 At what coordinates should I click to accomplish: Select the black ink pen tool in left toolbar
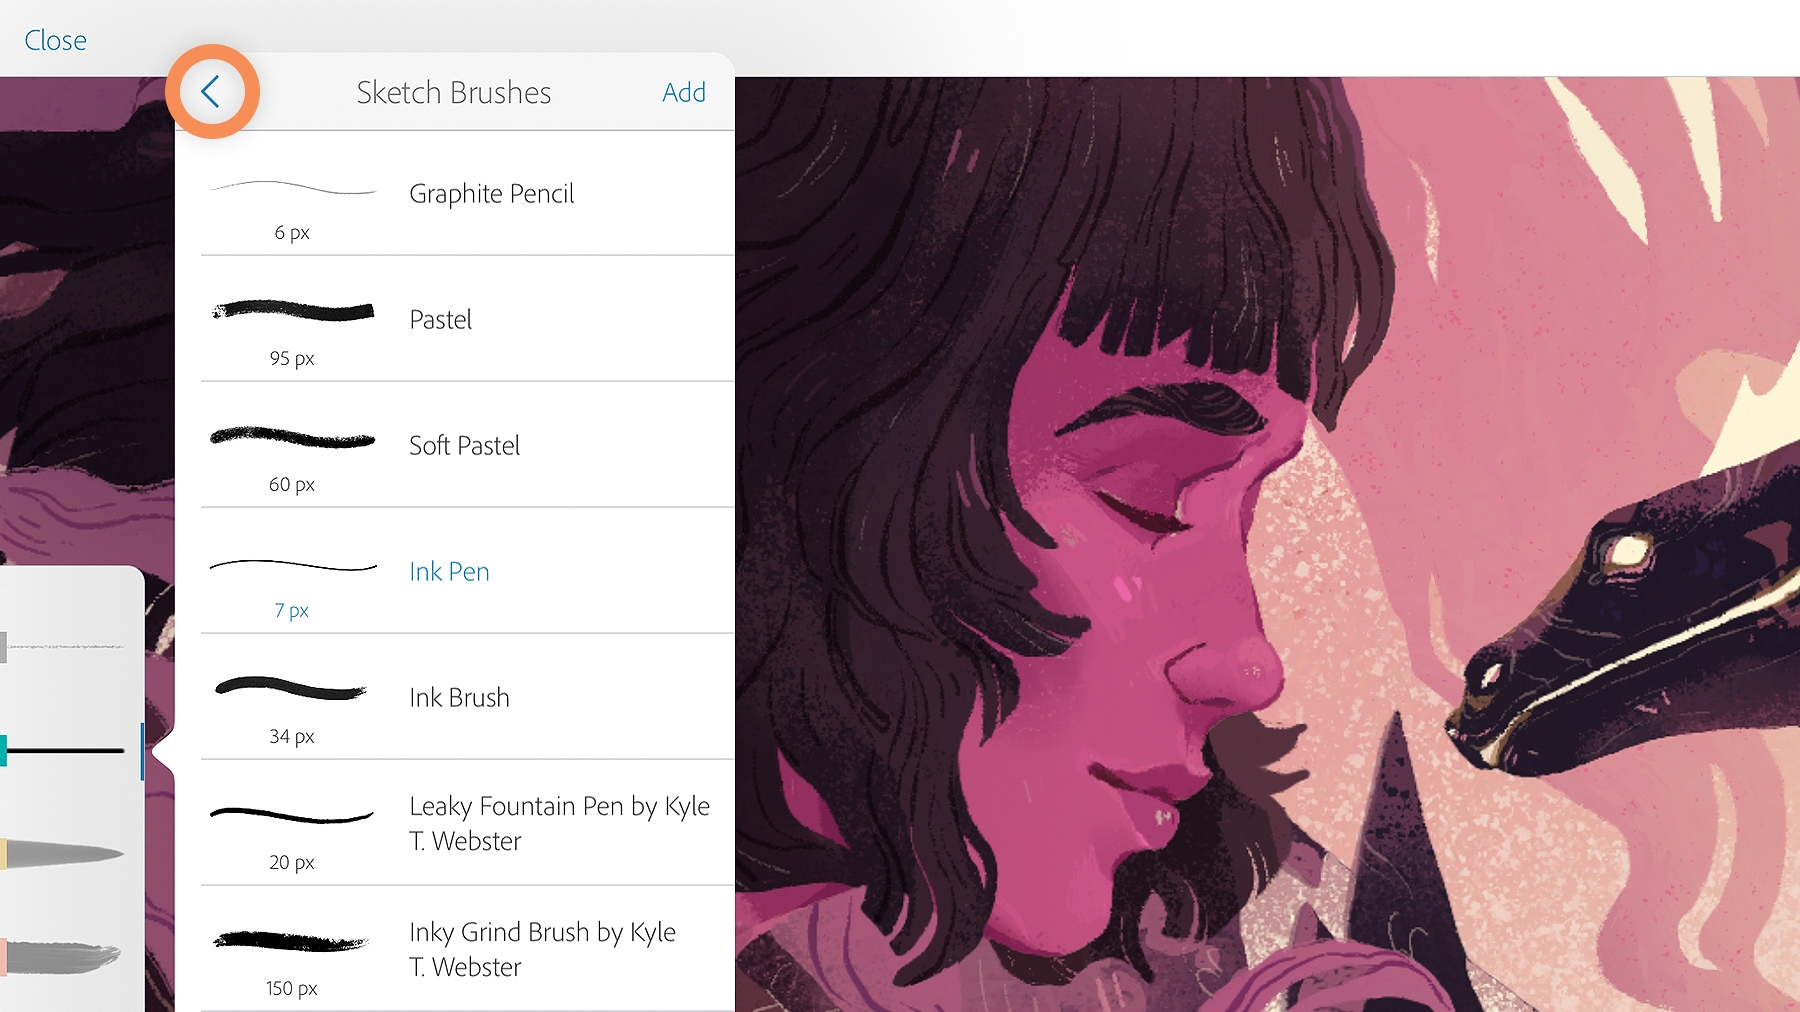click(x=66, y=750)
